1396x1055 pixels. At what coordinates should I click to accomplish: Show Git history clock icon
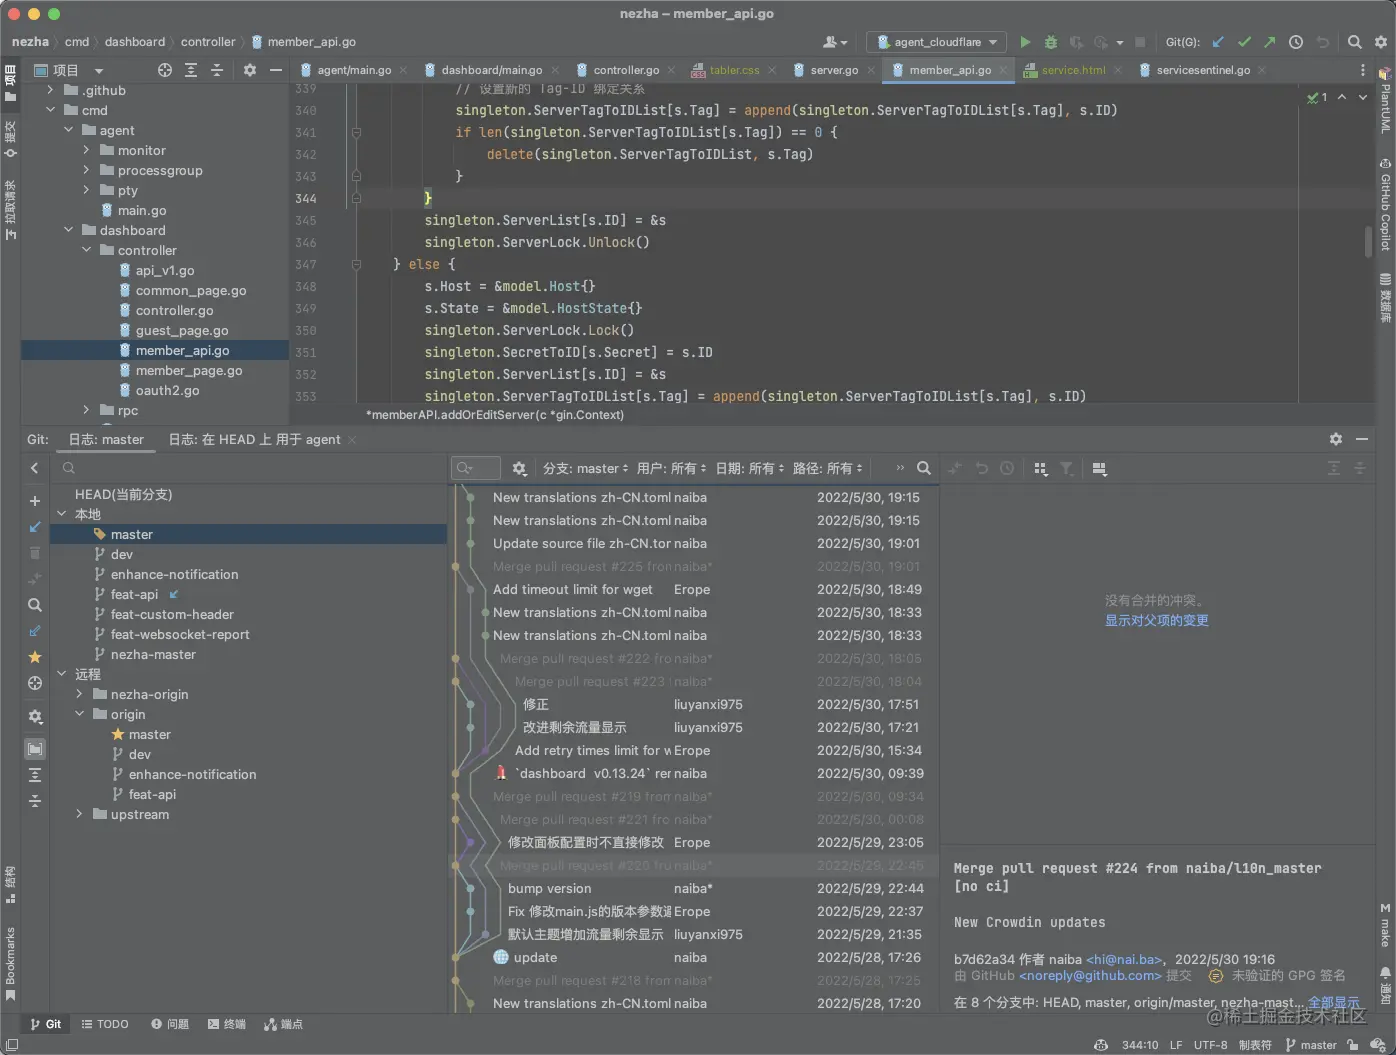coord(1296,42)
